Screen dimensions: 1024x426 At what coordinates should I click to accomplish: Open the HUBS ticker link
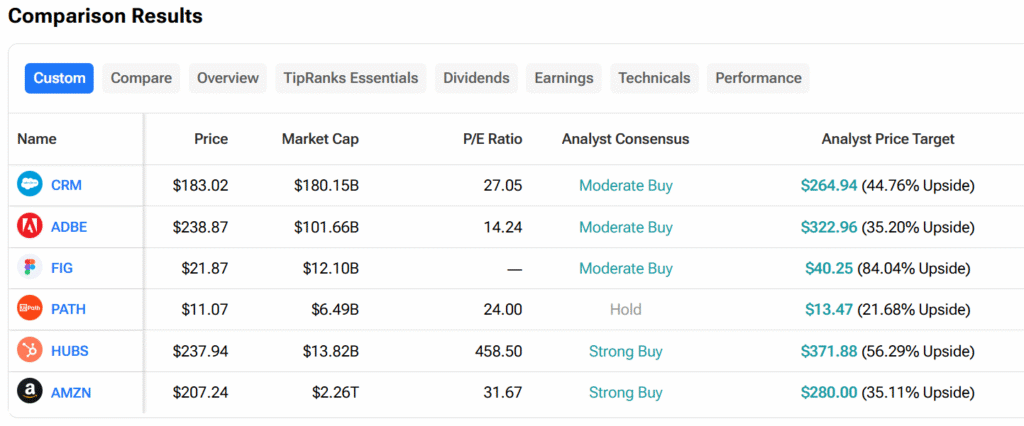pos(70,351)
